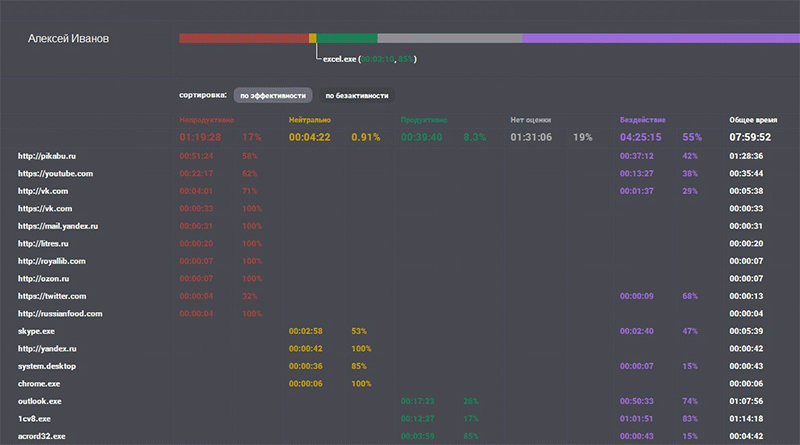Screen dimensions: 800x445
Task: Click the skype.exe application row
Action: 400,331
